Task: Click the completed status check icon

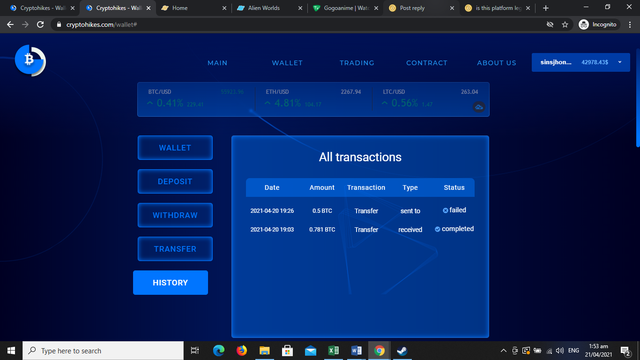Action: [x=437, y=229]
